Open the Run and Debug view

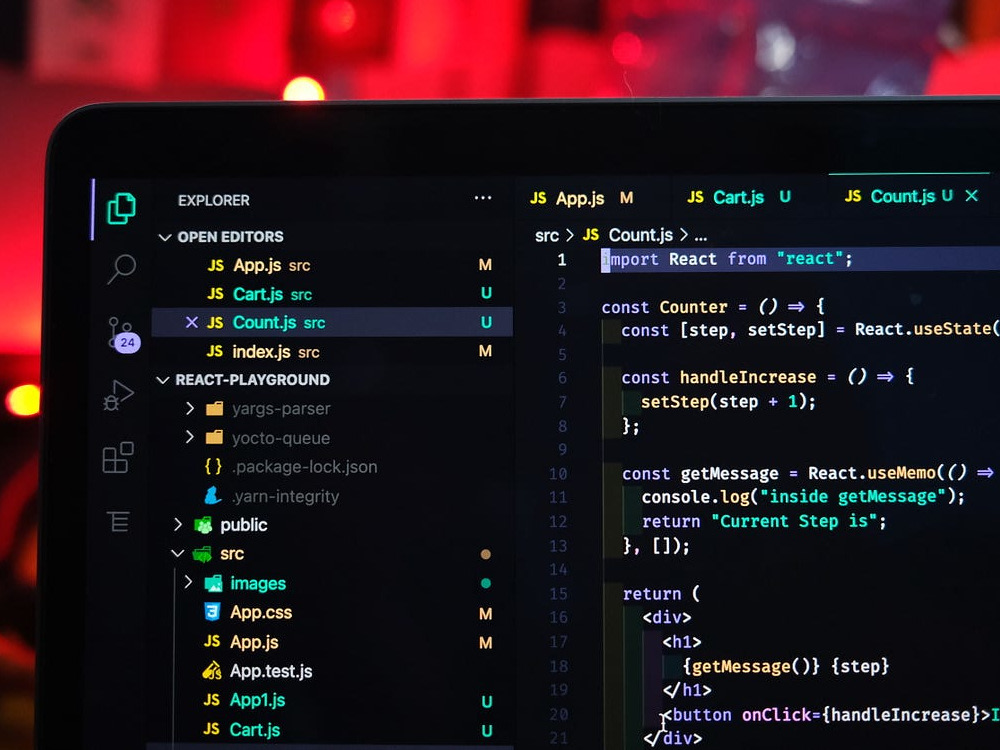[x=119, y=395]
